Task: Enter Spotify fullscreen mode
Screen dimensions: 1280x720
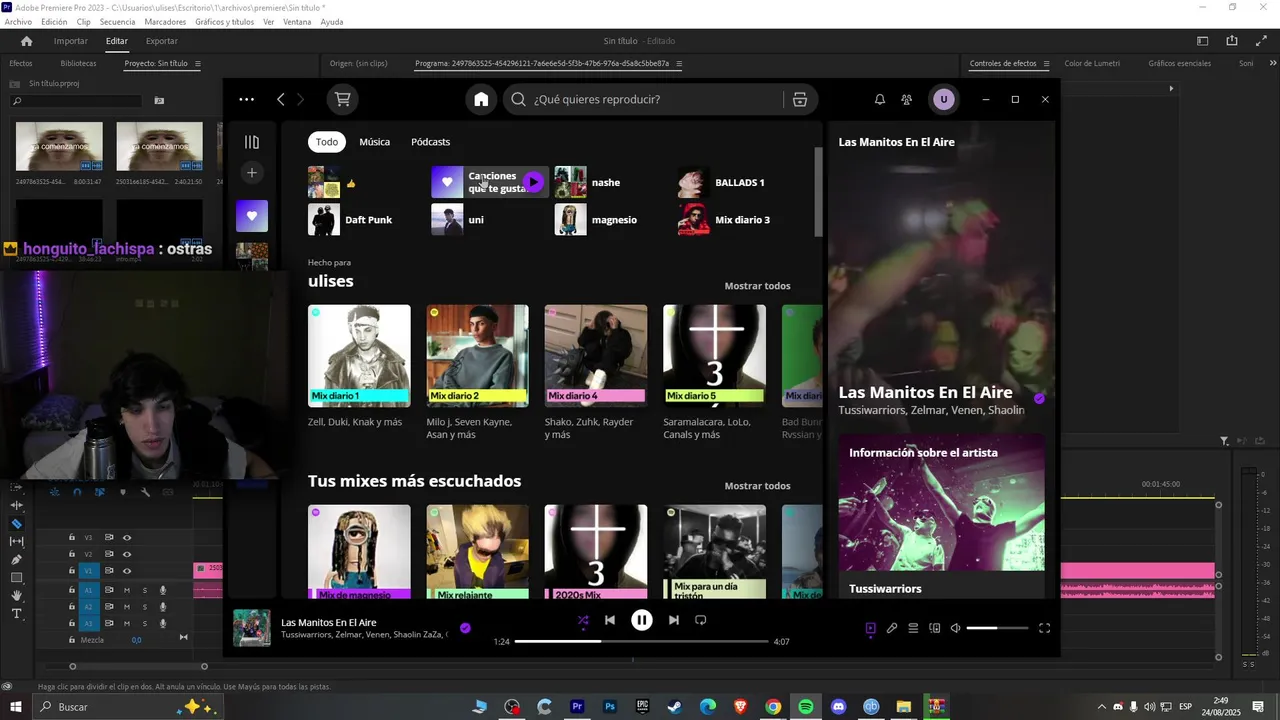Action: coord(1044,629)
